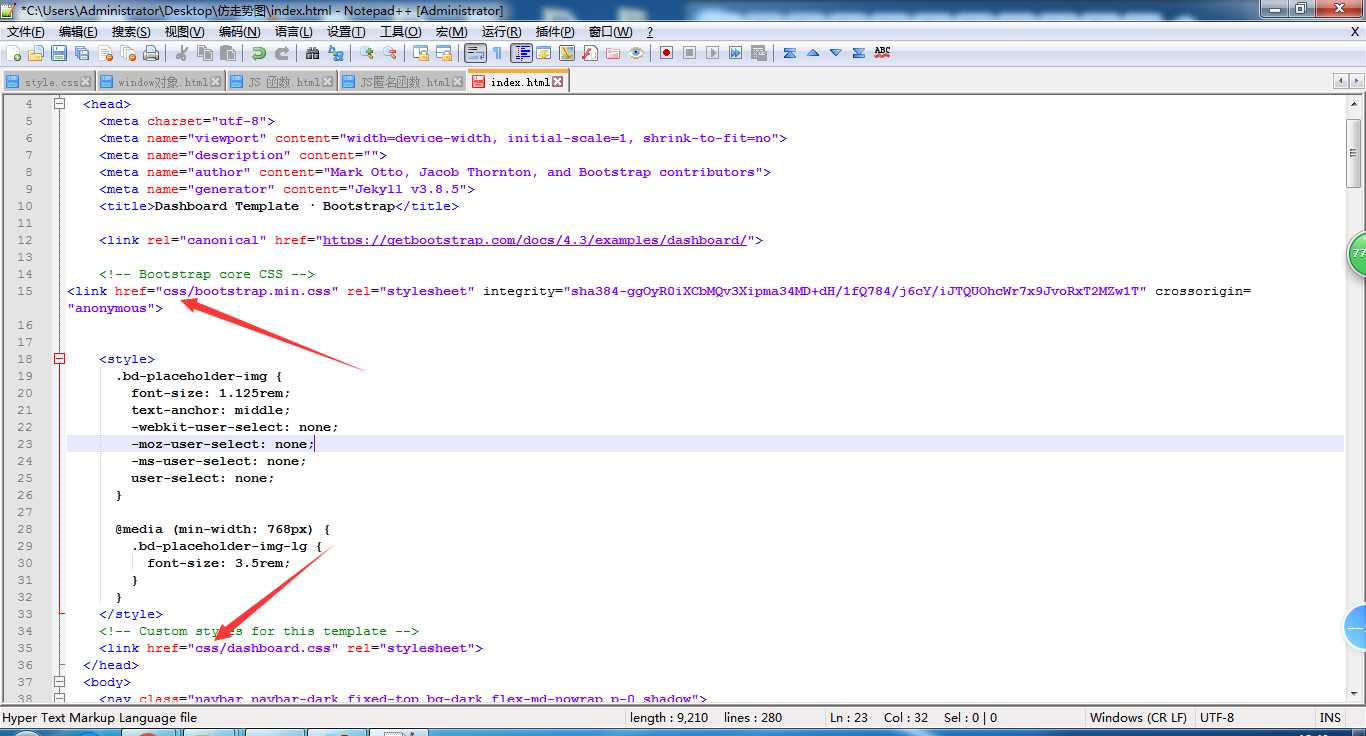Close the index.html tab
This screenshot has height=736, width=1366.
tap(557, 82)
